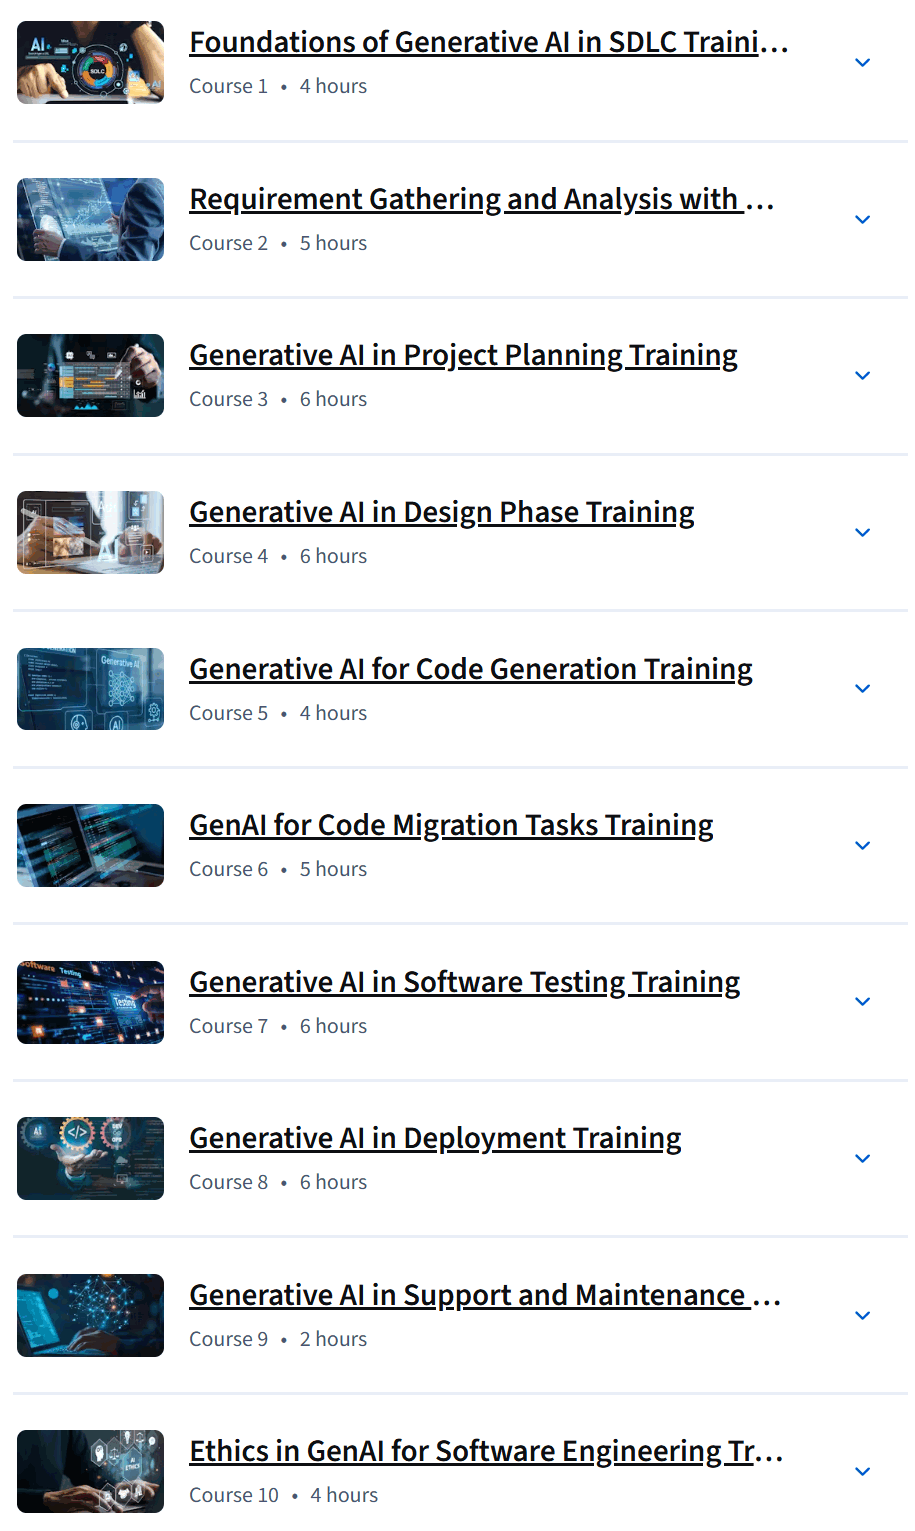Expand the Foundations of Generative AI in SDLC course
915x1531 pixels.
[863, 63]
